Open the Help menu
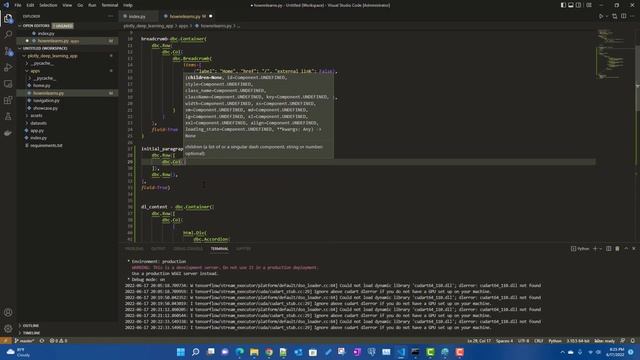Screen dimensions: 640x360 (128, 5)
